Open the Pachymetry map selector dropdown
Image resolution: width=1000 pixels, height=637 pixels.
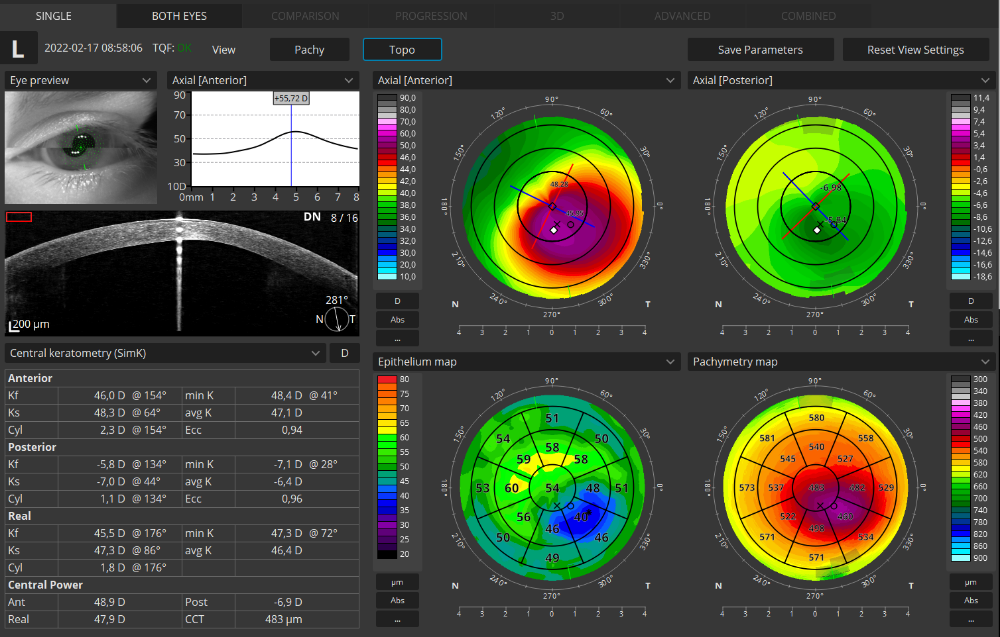click(x=841, y=361)
